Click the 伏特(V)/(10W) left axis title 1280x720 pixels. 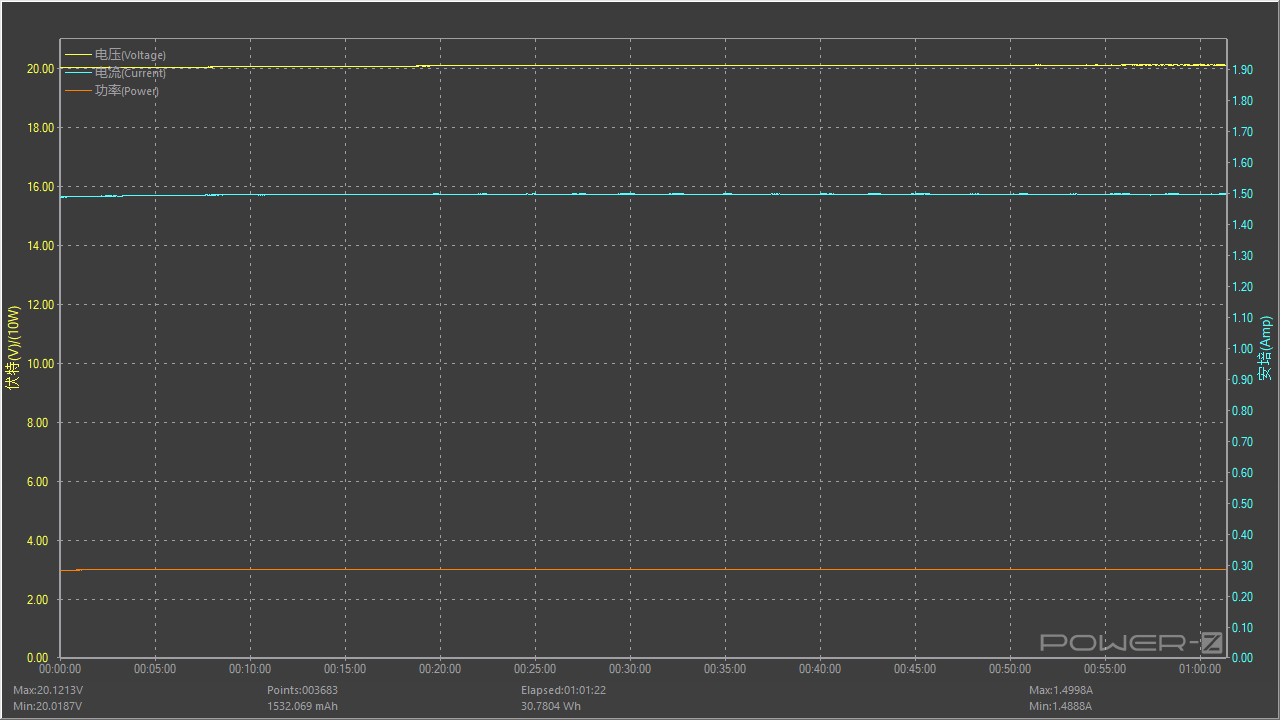[13, 348]
